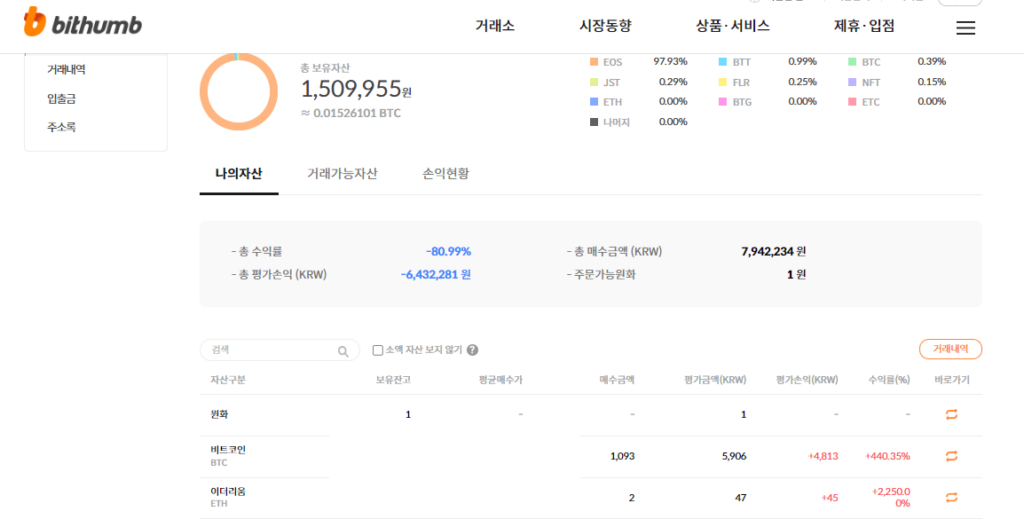Screen dimensions: 1024x519
Task: Click the EOS 97.93% percentage
Action: click(670, 61)
